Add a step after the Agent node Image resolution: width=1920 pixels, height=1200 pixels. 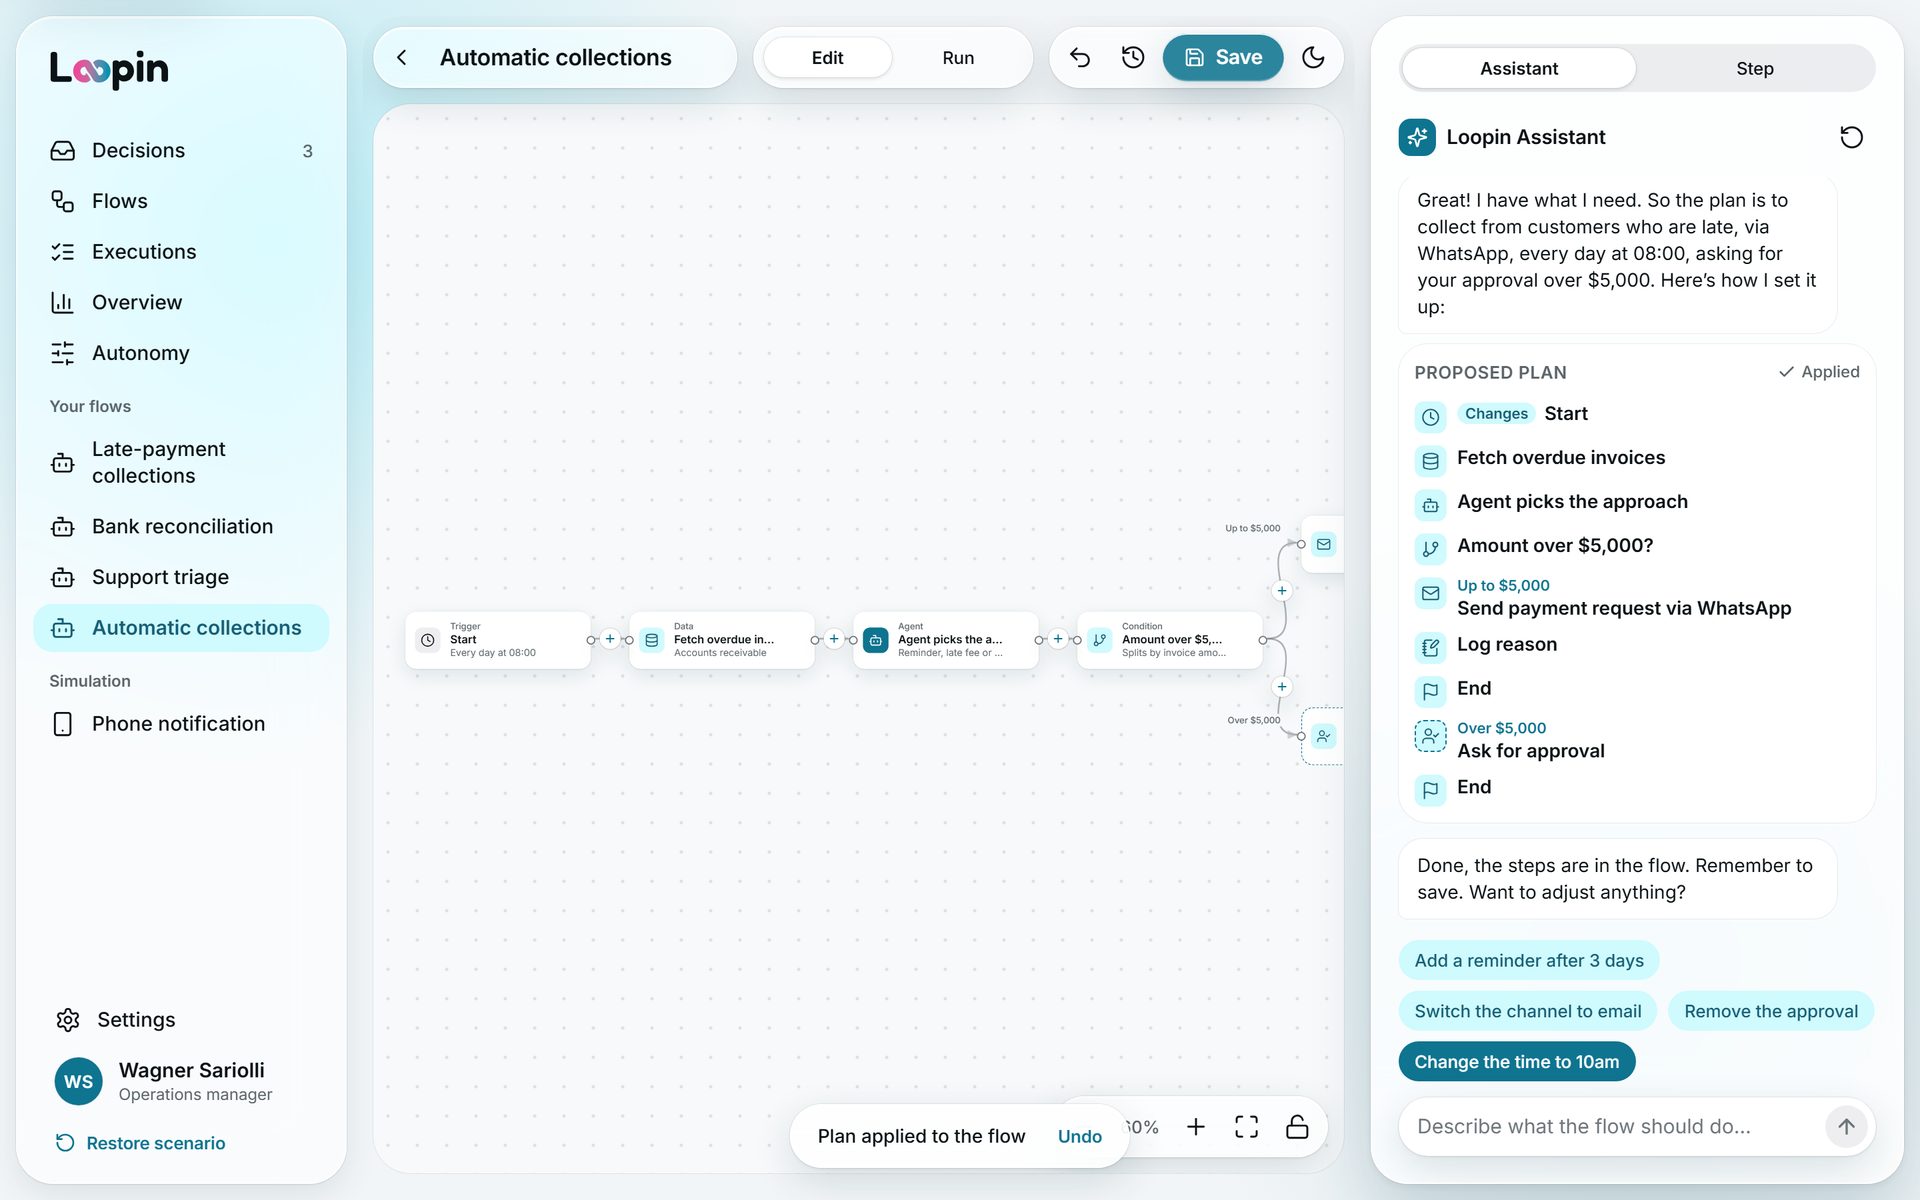pos(1058,639)
